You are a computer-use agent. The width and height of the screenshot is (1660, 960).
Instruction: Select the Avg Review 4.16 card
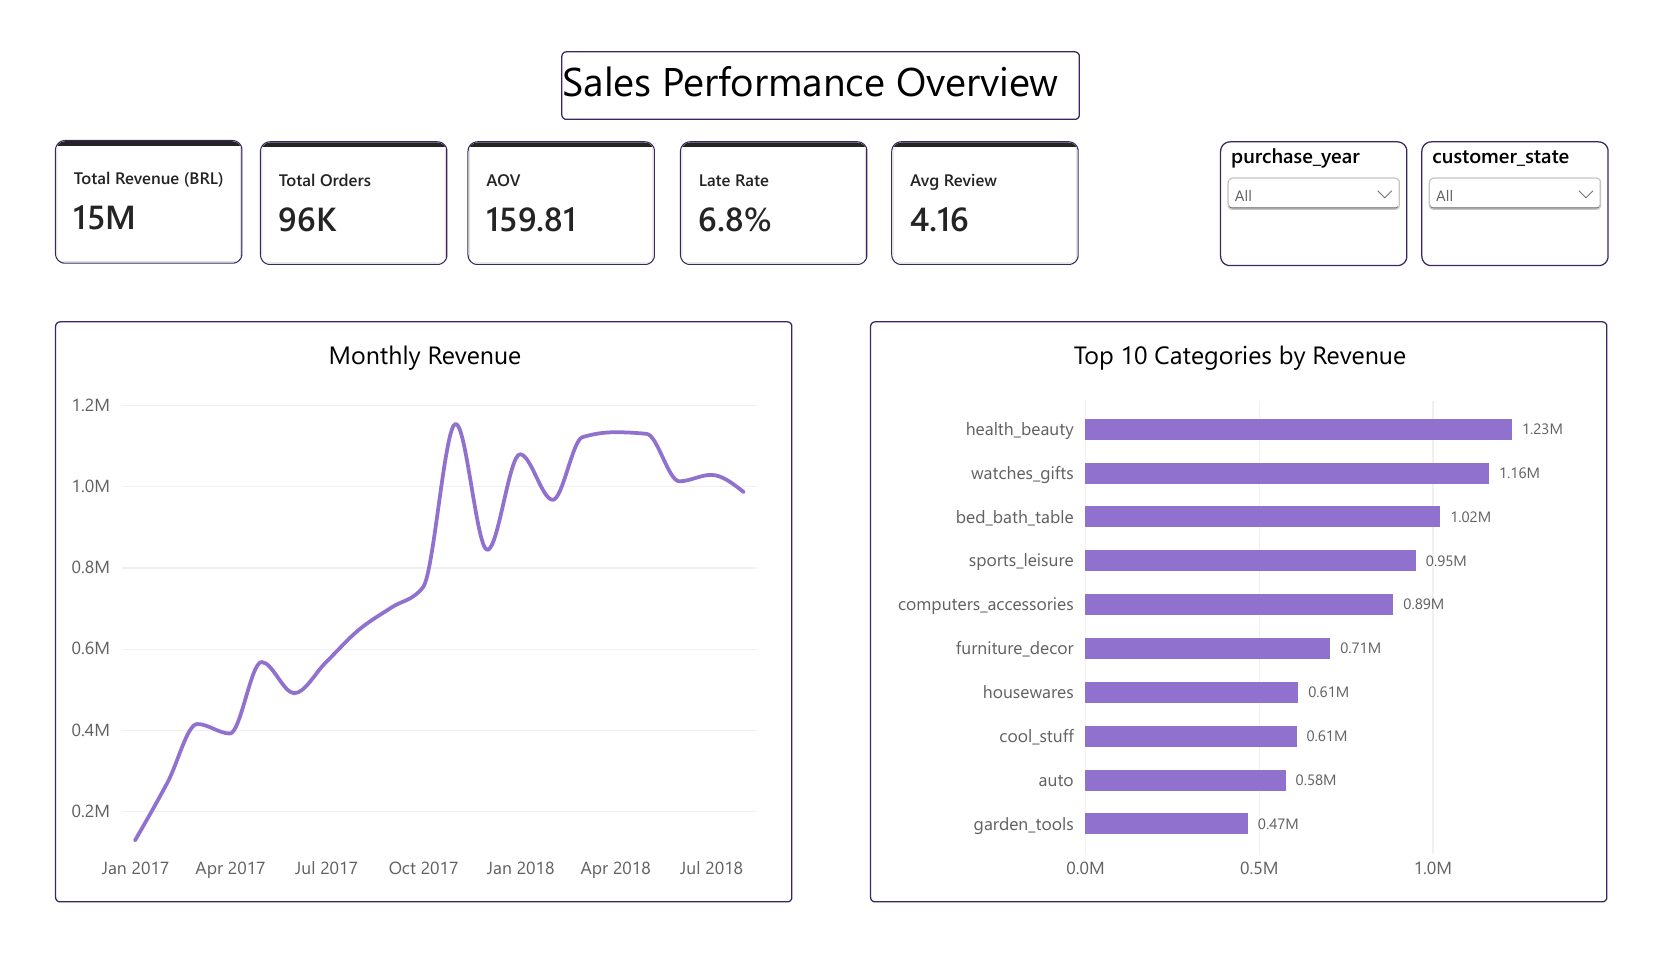pyautogui.click(x=985, y=203)
